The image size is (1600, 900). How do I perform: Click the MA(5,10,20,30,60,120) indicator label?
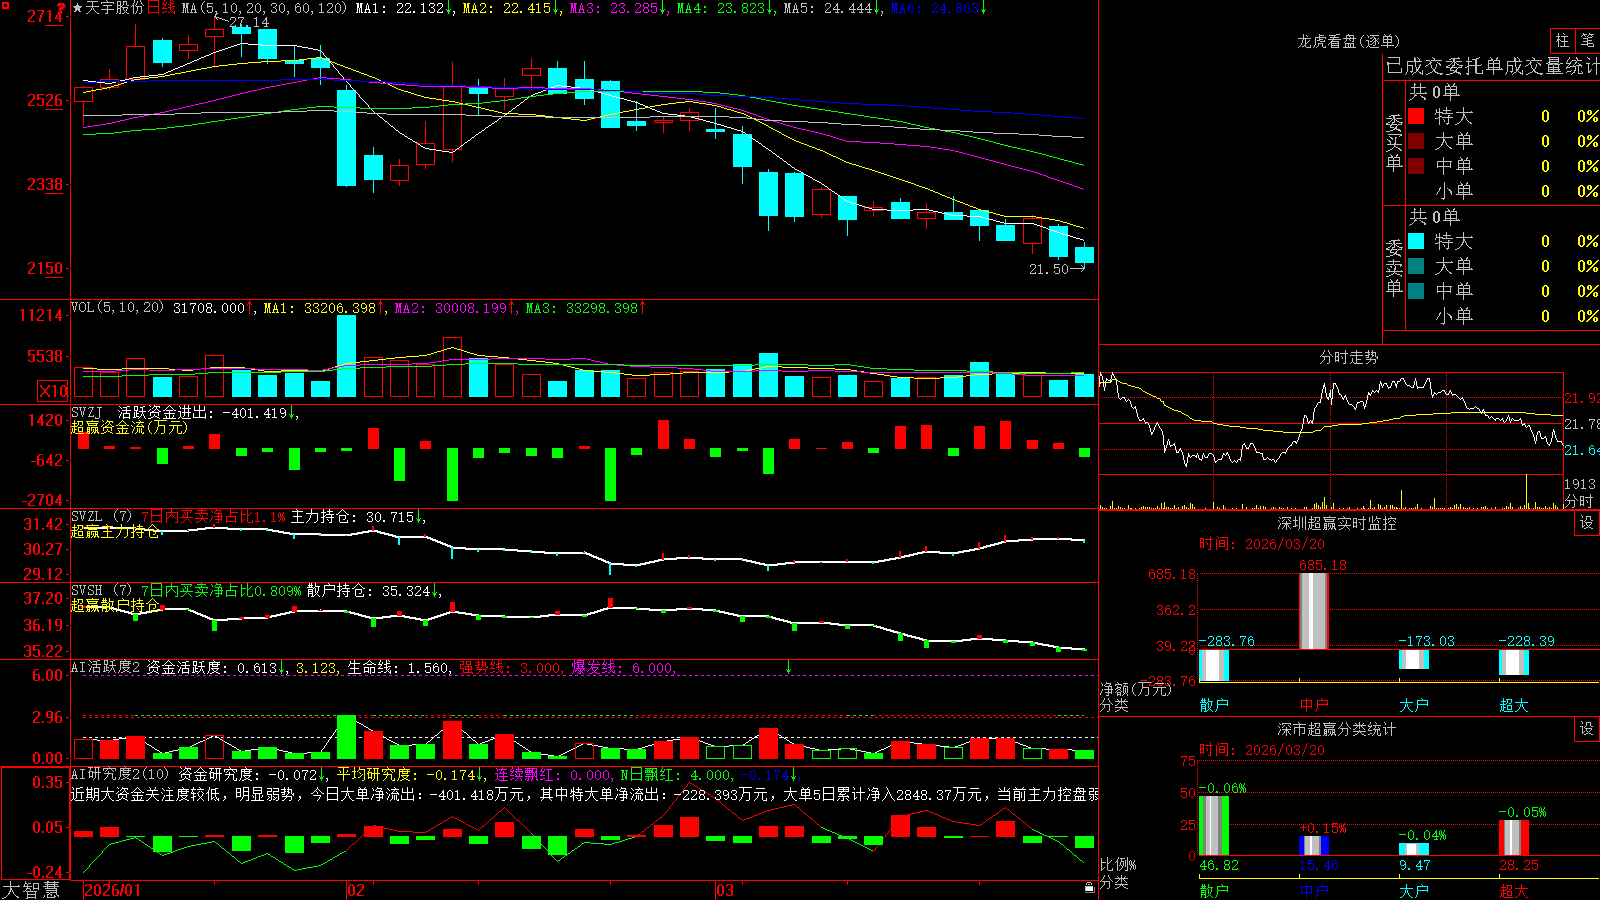click(x=264, y=8)
